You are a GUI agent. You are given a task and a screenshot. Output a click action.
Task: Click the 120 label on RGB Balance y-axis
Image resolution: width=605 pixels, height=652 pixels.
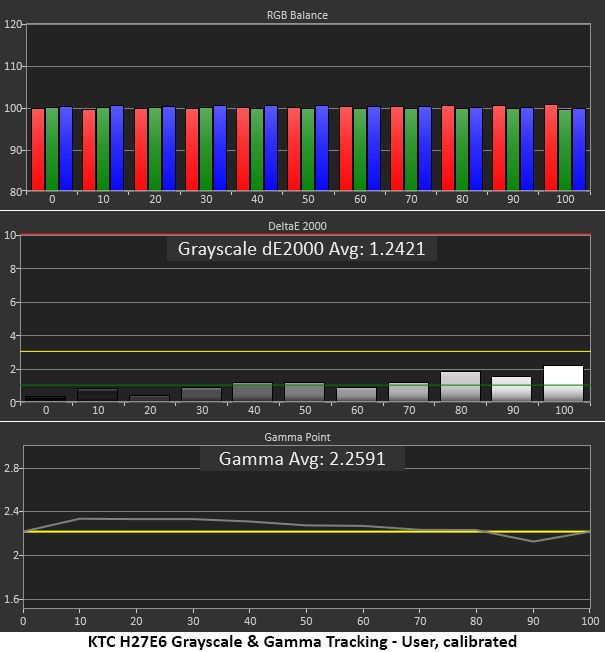[12, 24]
